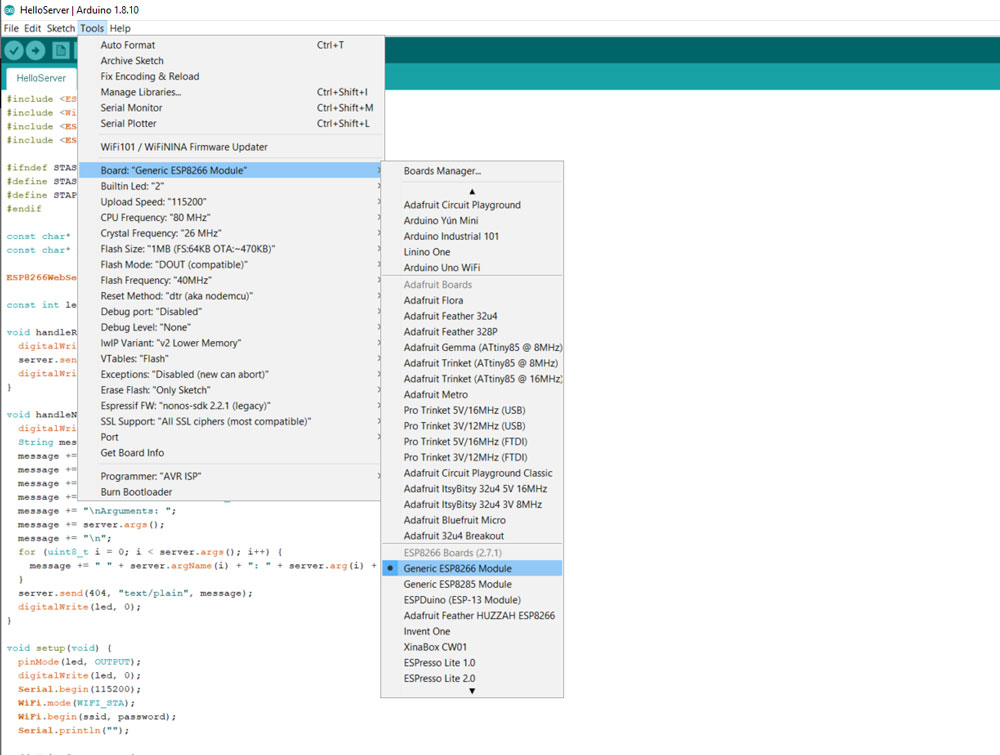
Task: Click Get Board Info
Action: click(x=231, y=453)
